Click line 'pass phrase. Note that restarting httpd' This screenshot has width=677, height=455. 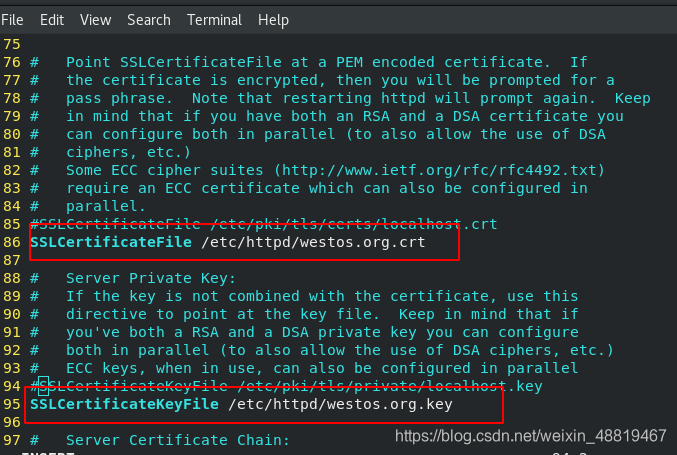pos(340,98)
